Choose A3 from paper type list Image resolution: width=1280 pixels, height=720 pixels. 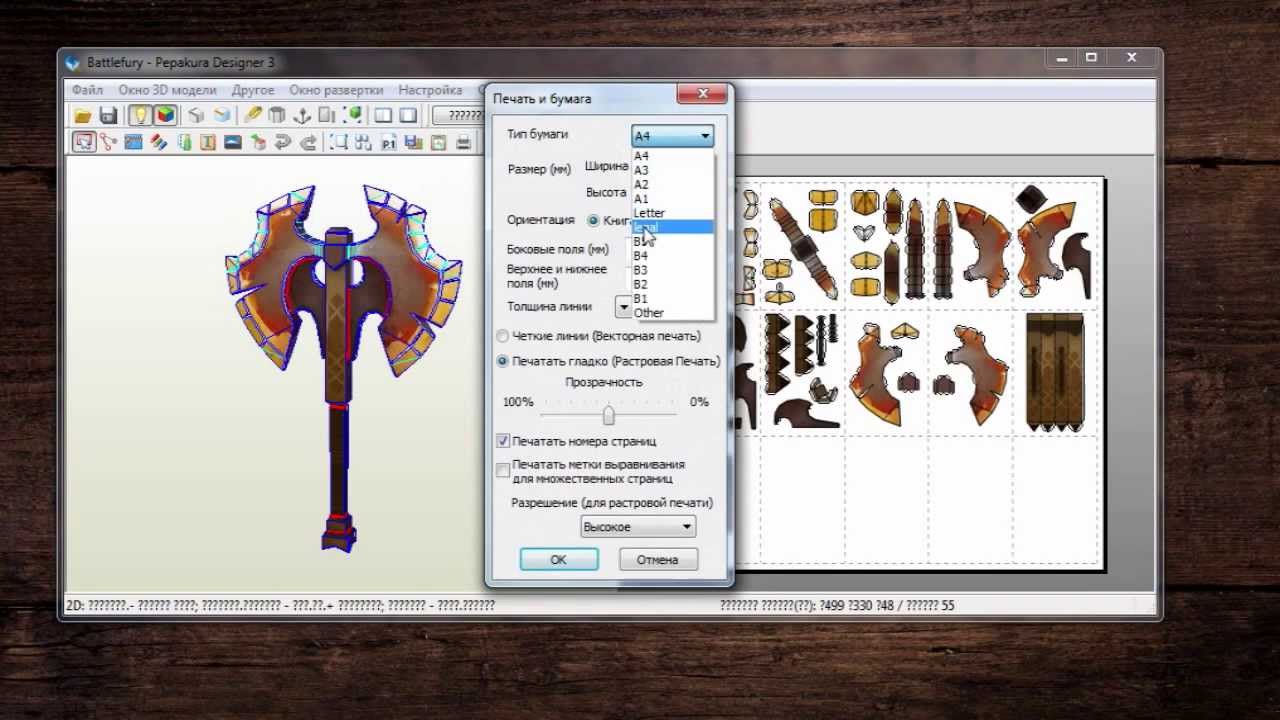click(x=672, y=170)
